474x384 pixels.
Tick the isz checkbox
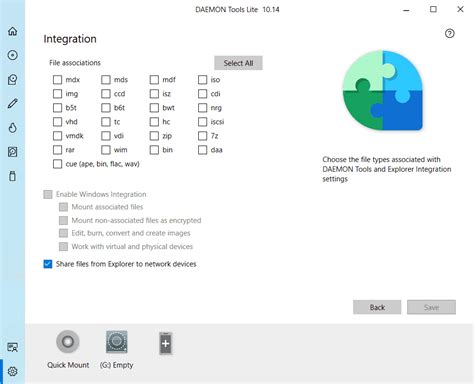point(154,94)
